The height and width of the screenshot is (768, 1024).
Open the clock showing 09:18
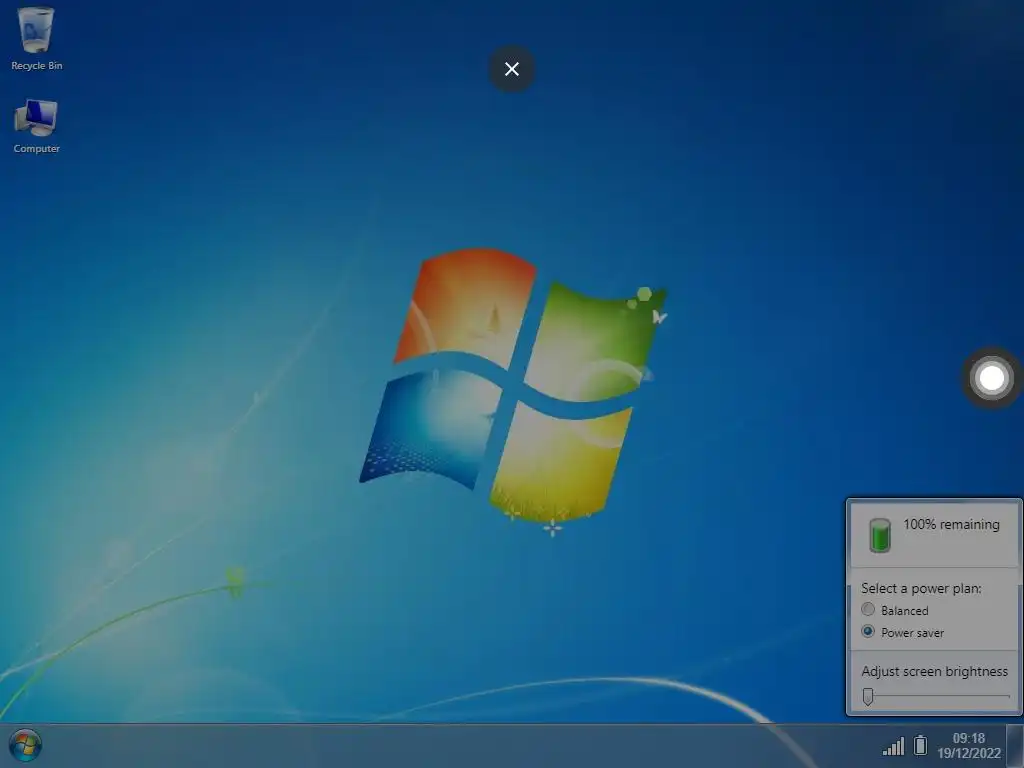coord(968,745)
